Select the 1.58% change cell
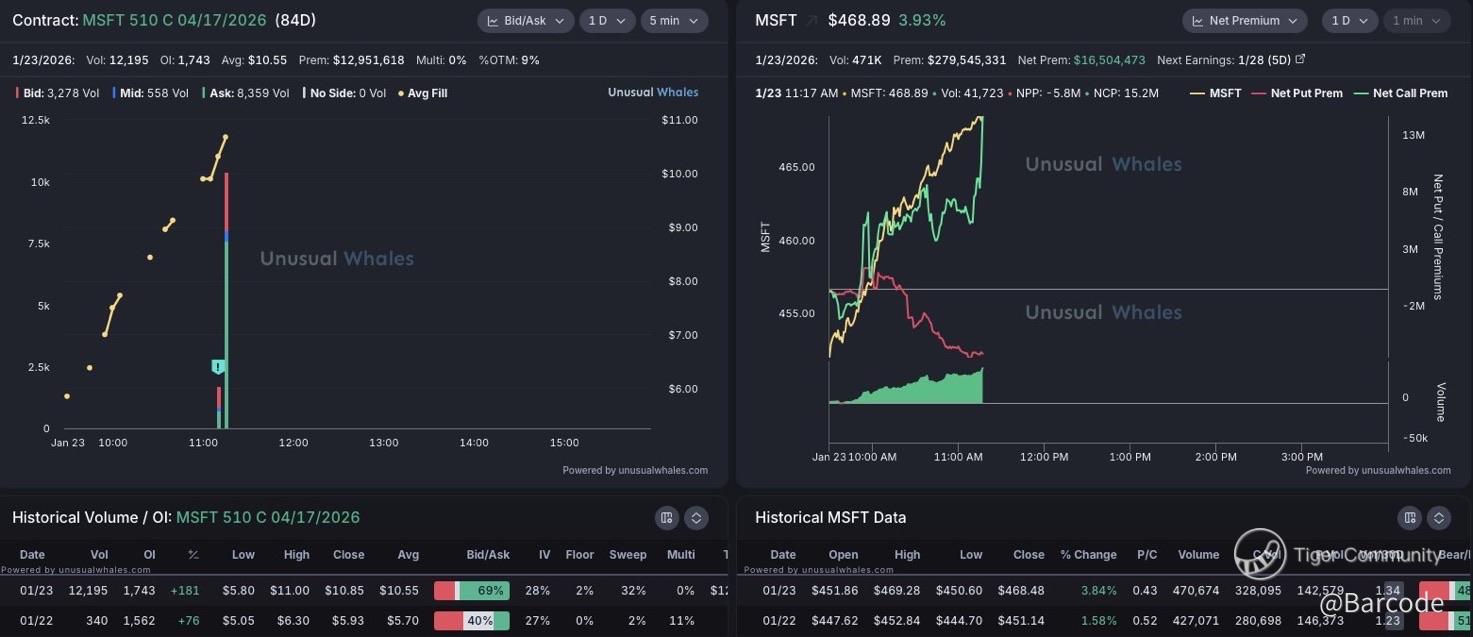1473x637 pixels. [x=1098, y=621]
